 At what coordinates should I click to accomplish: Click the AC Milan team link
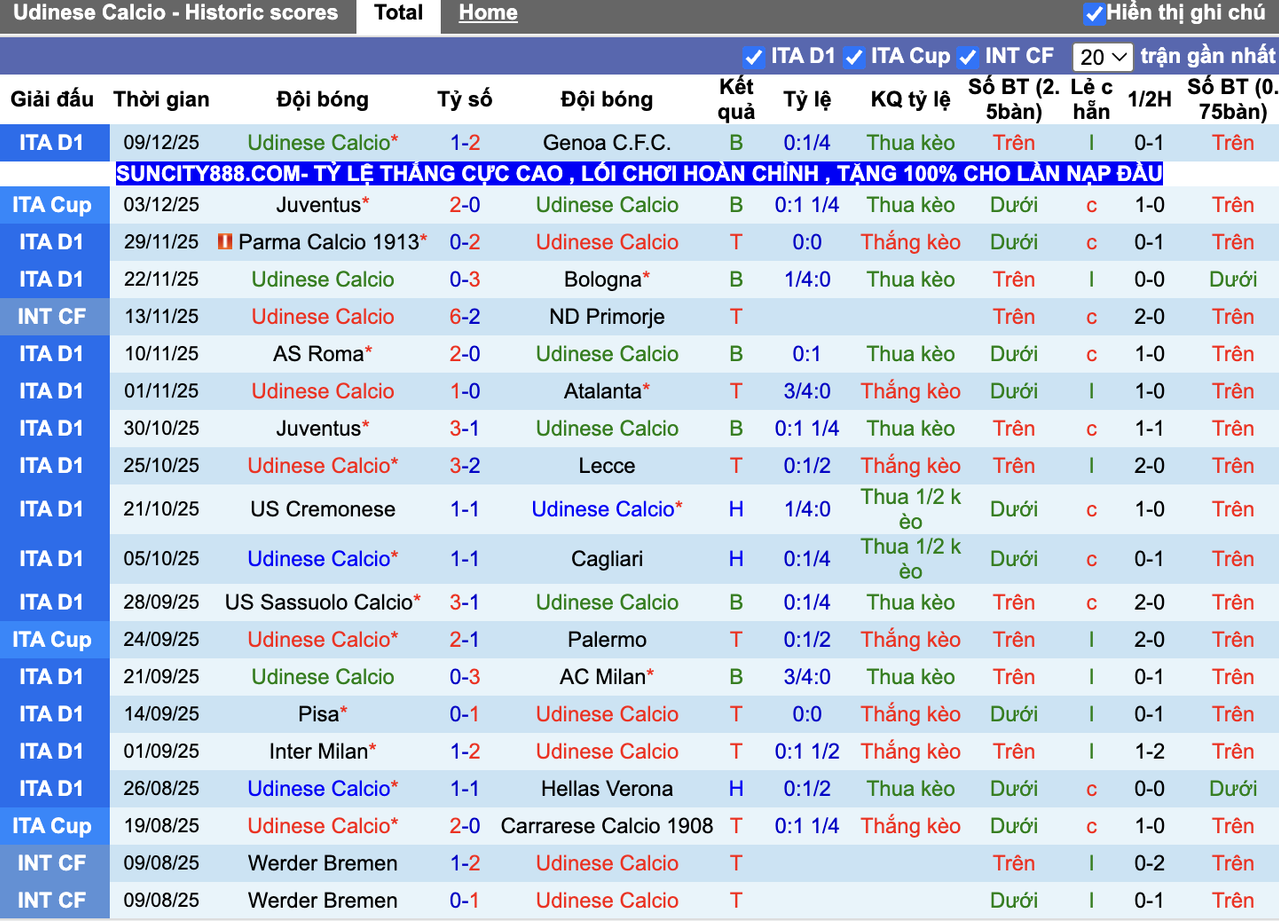pos(602,677)
